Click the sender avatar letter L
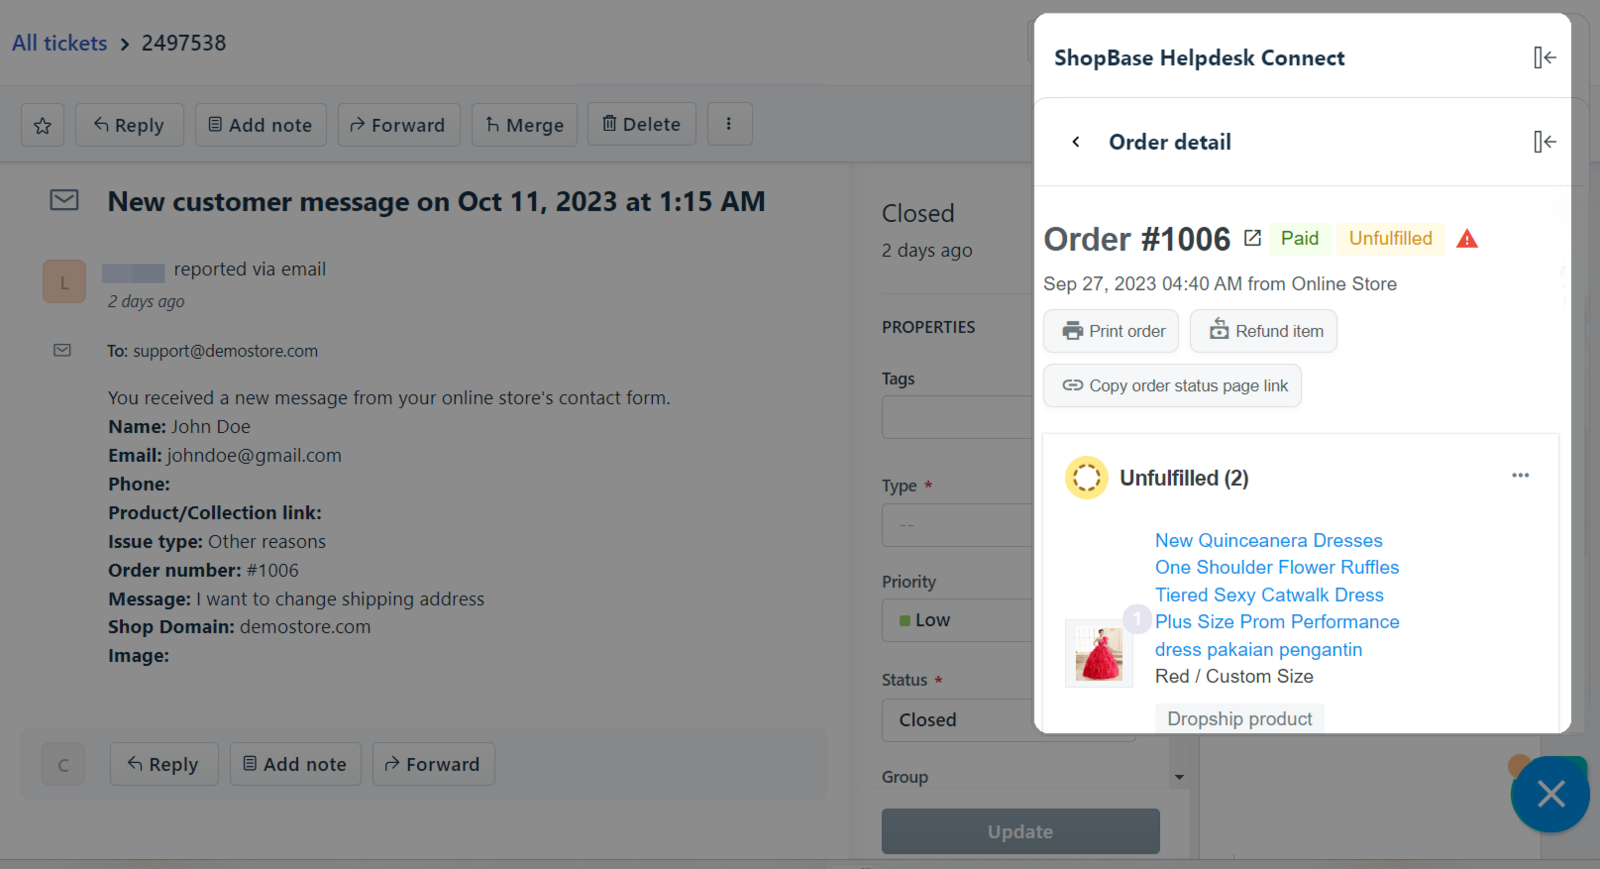This screenshot has width=1600, height=869. (64, 282)
